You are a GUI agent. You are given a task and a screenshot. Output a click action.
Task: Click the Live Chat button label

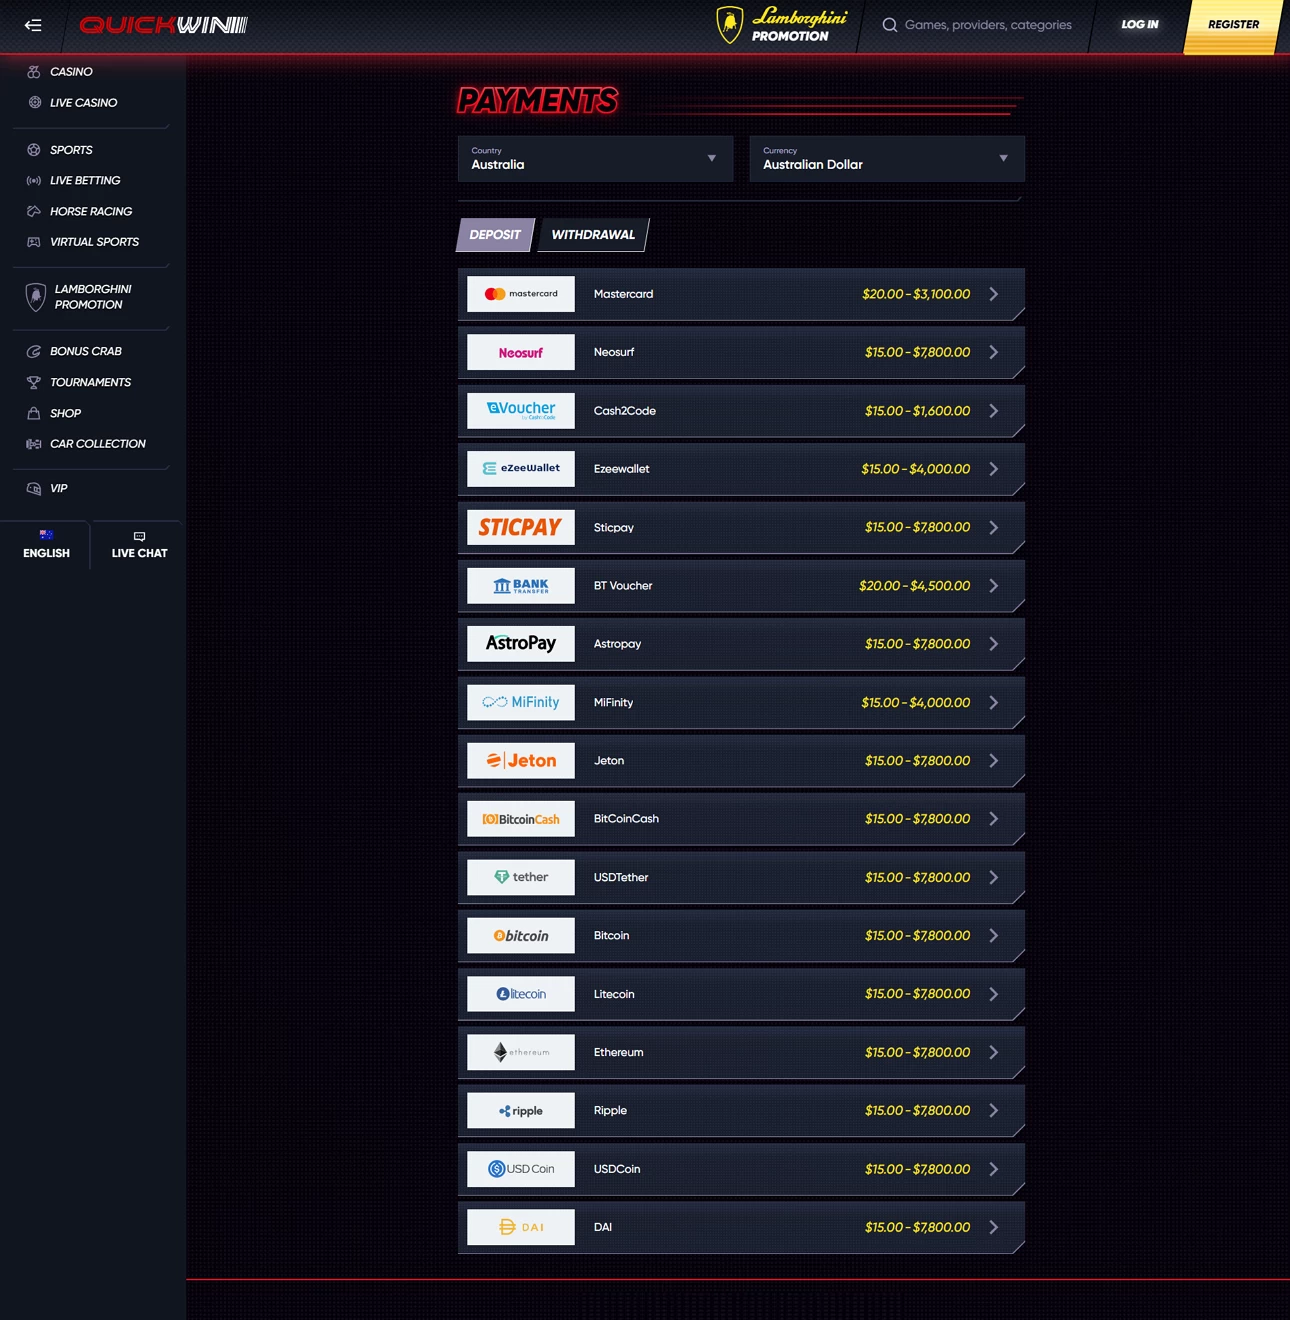point(140,553)
